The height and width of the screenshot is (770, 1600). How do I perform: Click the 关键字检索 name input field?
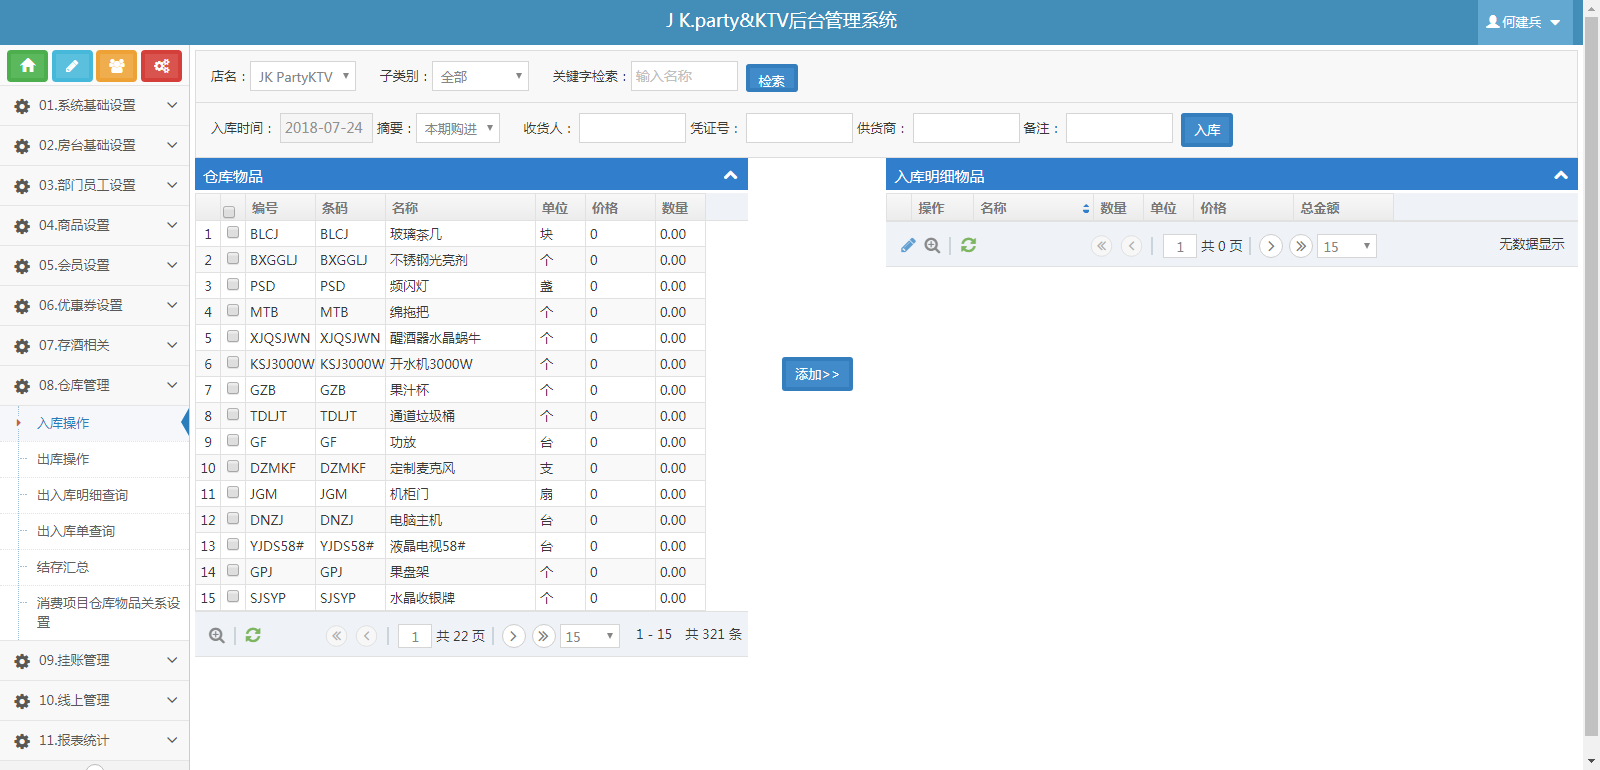point(683,76)
